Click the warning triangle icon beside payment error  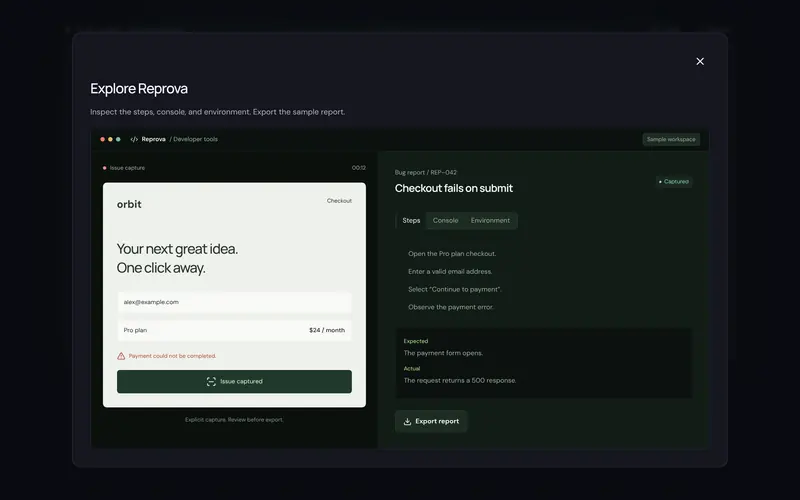[121, 356]
